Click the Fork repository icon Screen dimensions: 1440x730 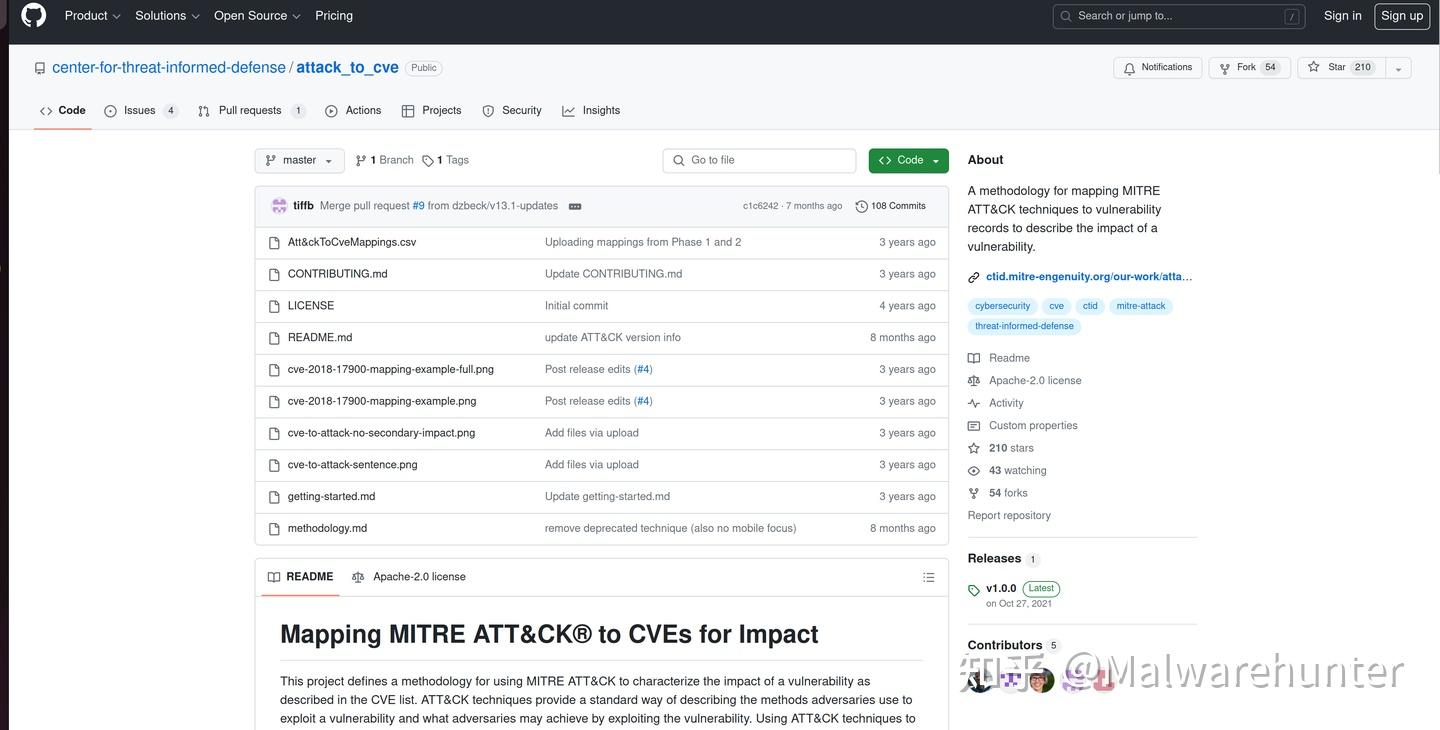1225,68
